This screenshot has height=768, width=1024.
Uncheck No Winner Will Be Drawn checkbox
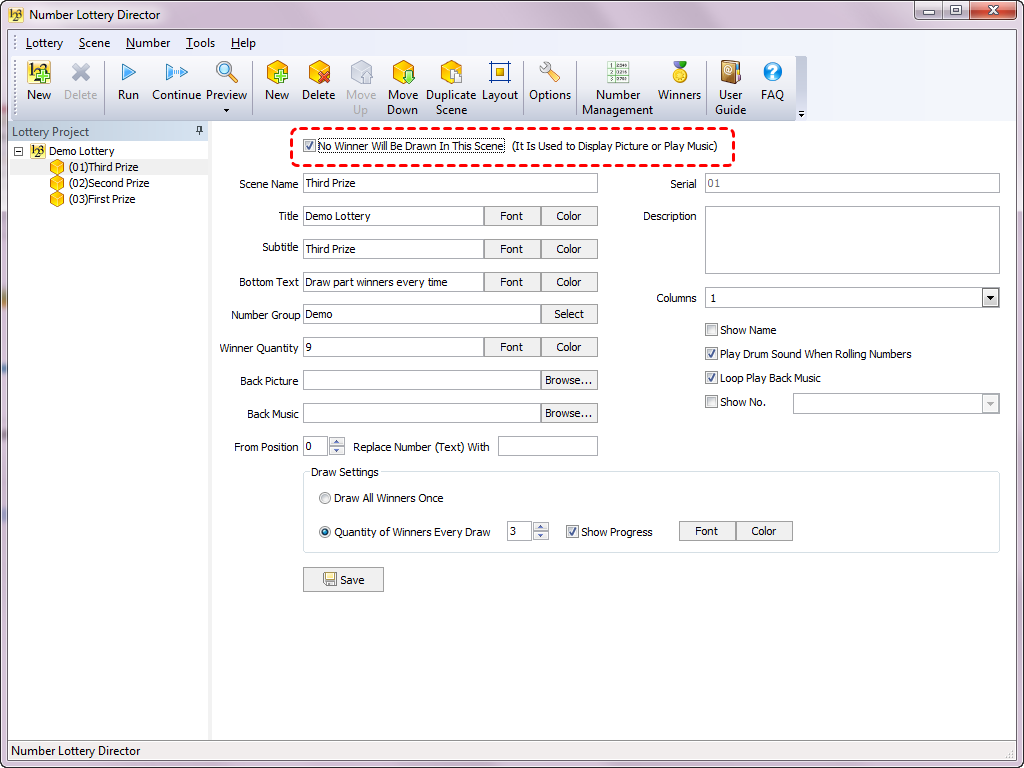click(x=309, y=146)
